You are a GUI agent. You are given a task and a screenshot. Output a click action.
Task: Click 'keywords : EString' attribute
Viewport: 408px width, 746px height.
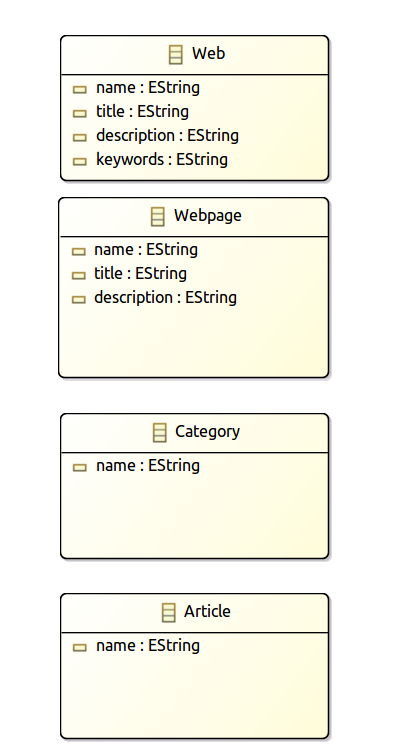[x=162, y=159]
